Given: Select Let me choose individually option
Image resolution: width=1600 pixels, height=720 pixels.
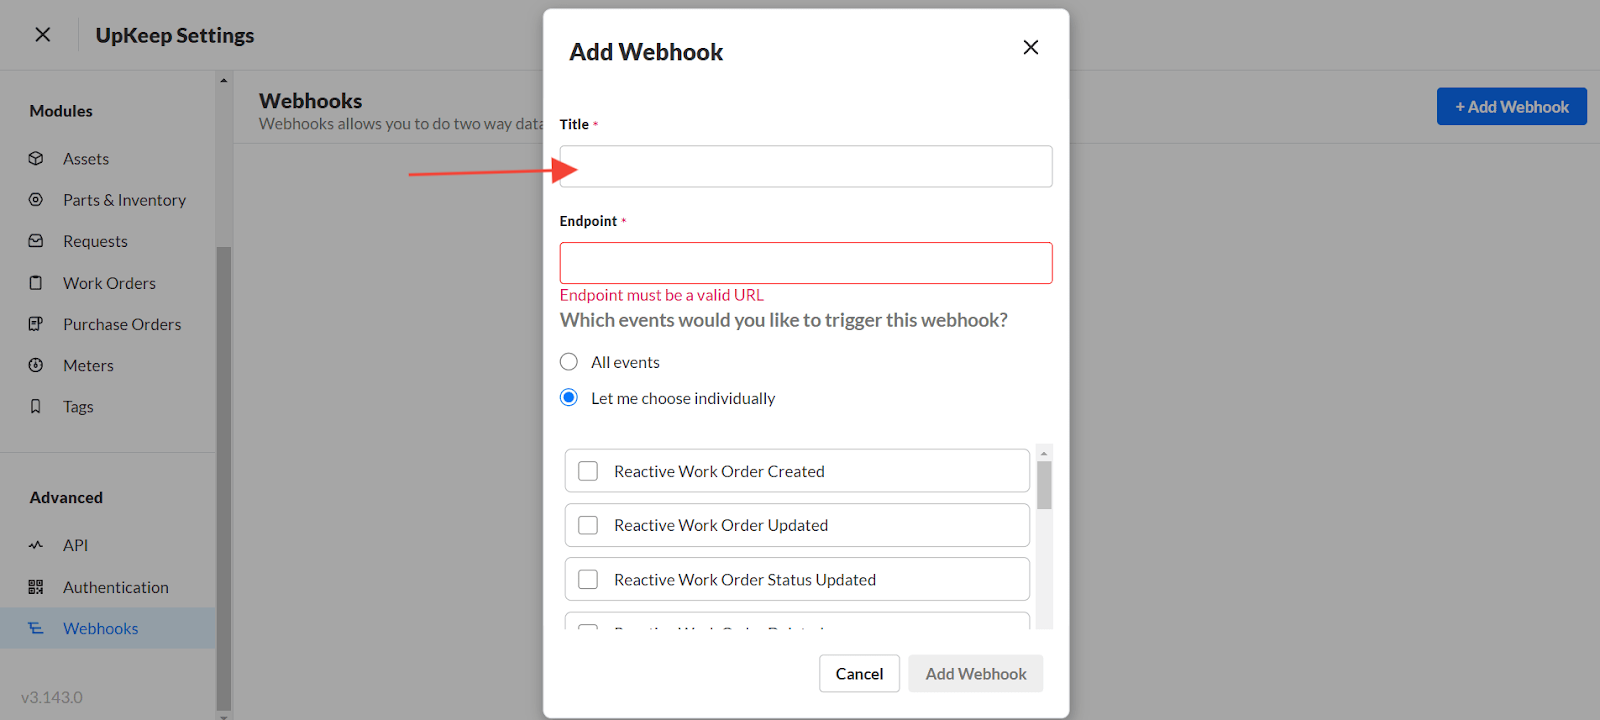Looking at the screenshot, I should [x=569, y=398].
